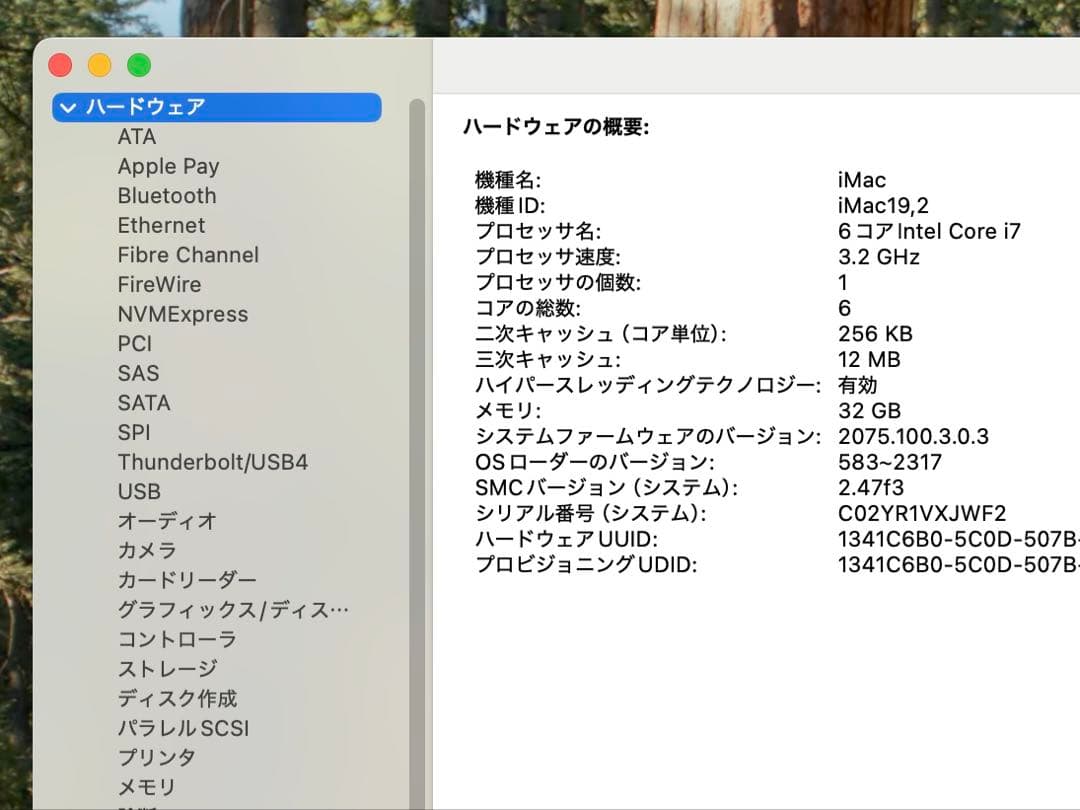Image resolution: width=1080 pixels, height=810 pixels.
Task: Open the SPI section
Action: [133, 432]
